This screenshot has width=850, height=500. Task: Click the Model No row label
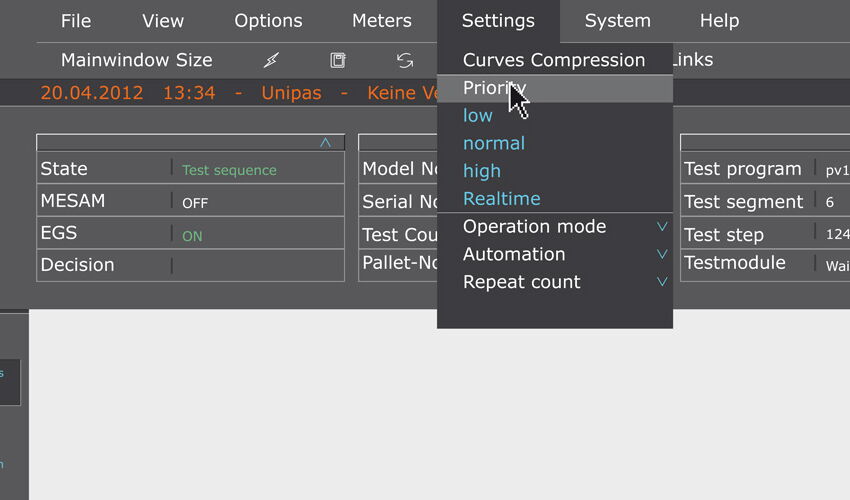point(400,169)
